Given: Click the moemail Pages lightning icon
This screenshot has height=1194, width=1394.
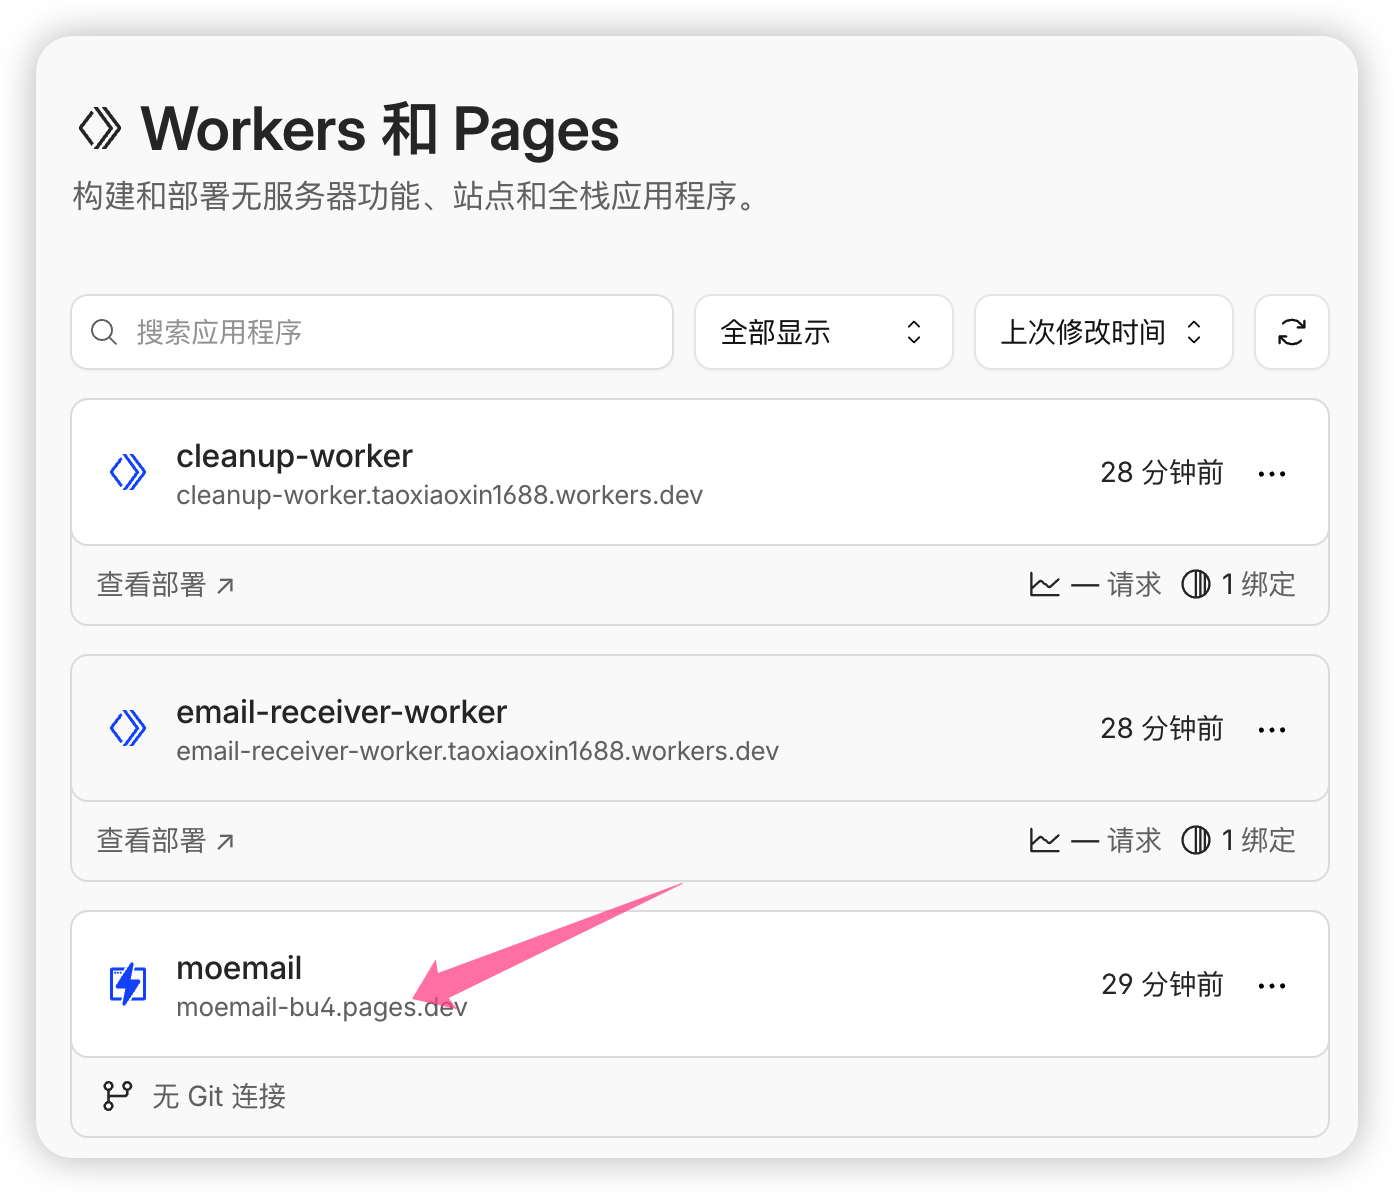Looking at the screenshot, I should point(128,984).
